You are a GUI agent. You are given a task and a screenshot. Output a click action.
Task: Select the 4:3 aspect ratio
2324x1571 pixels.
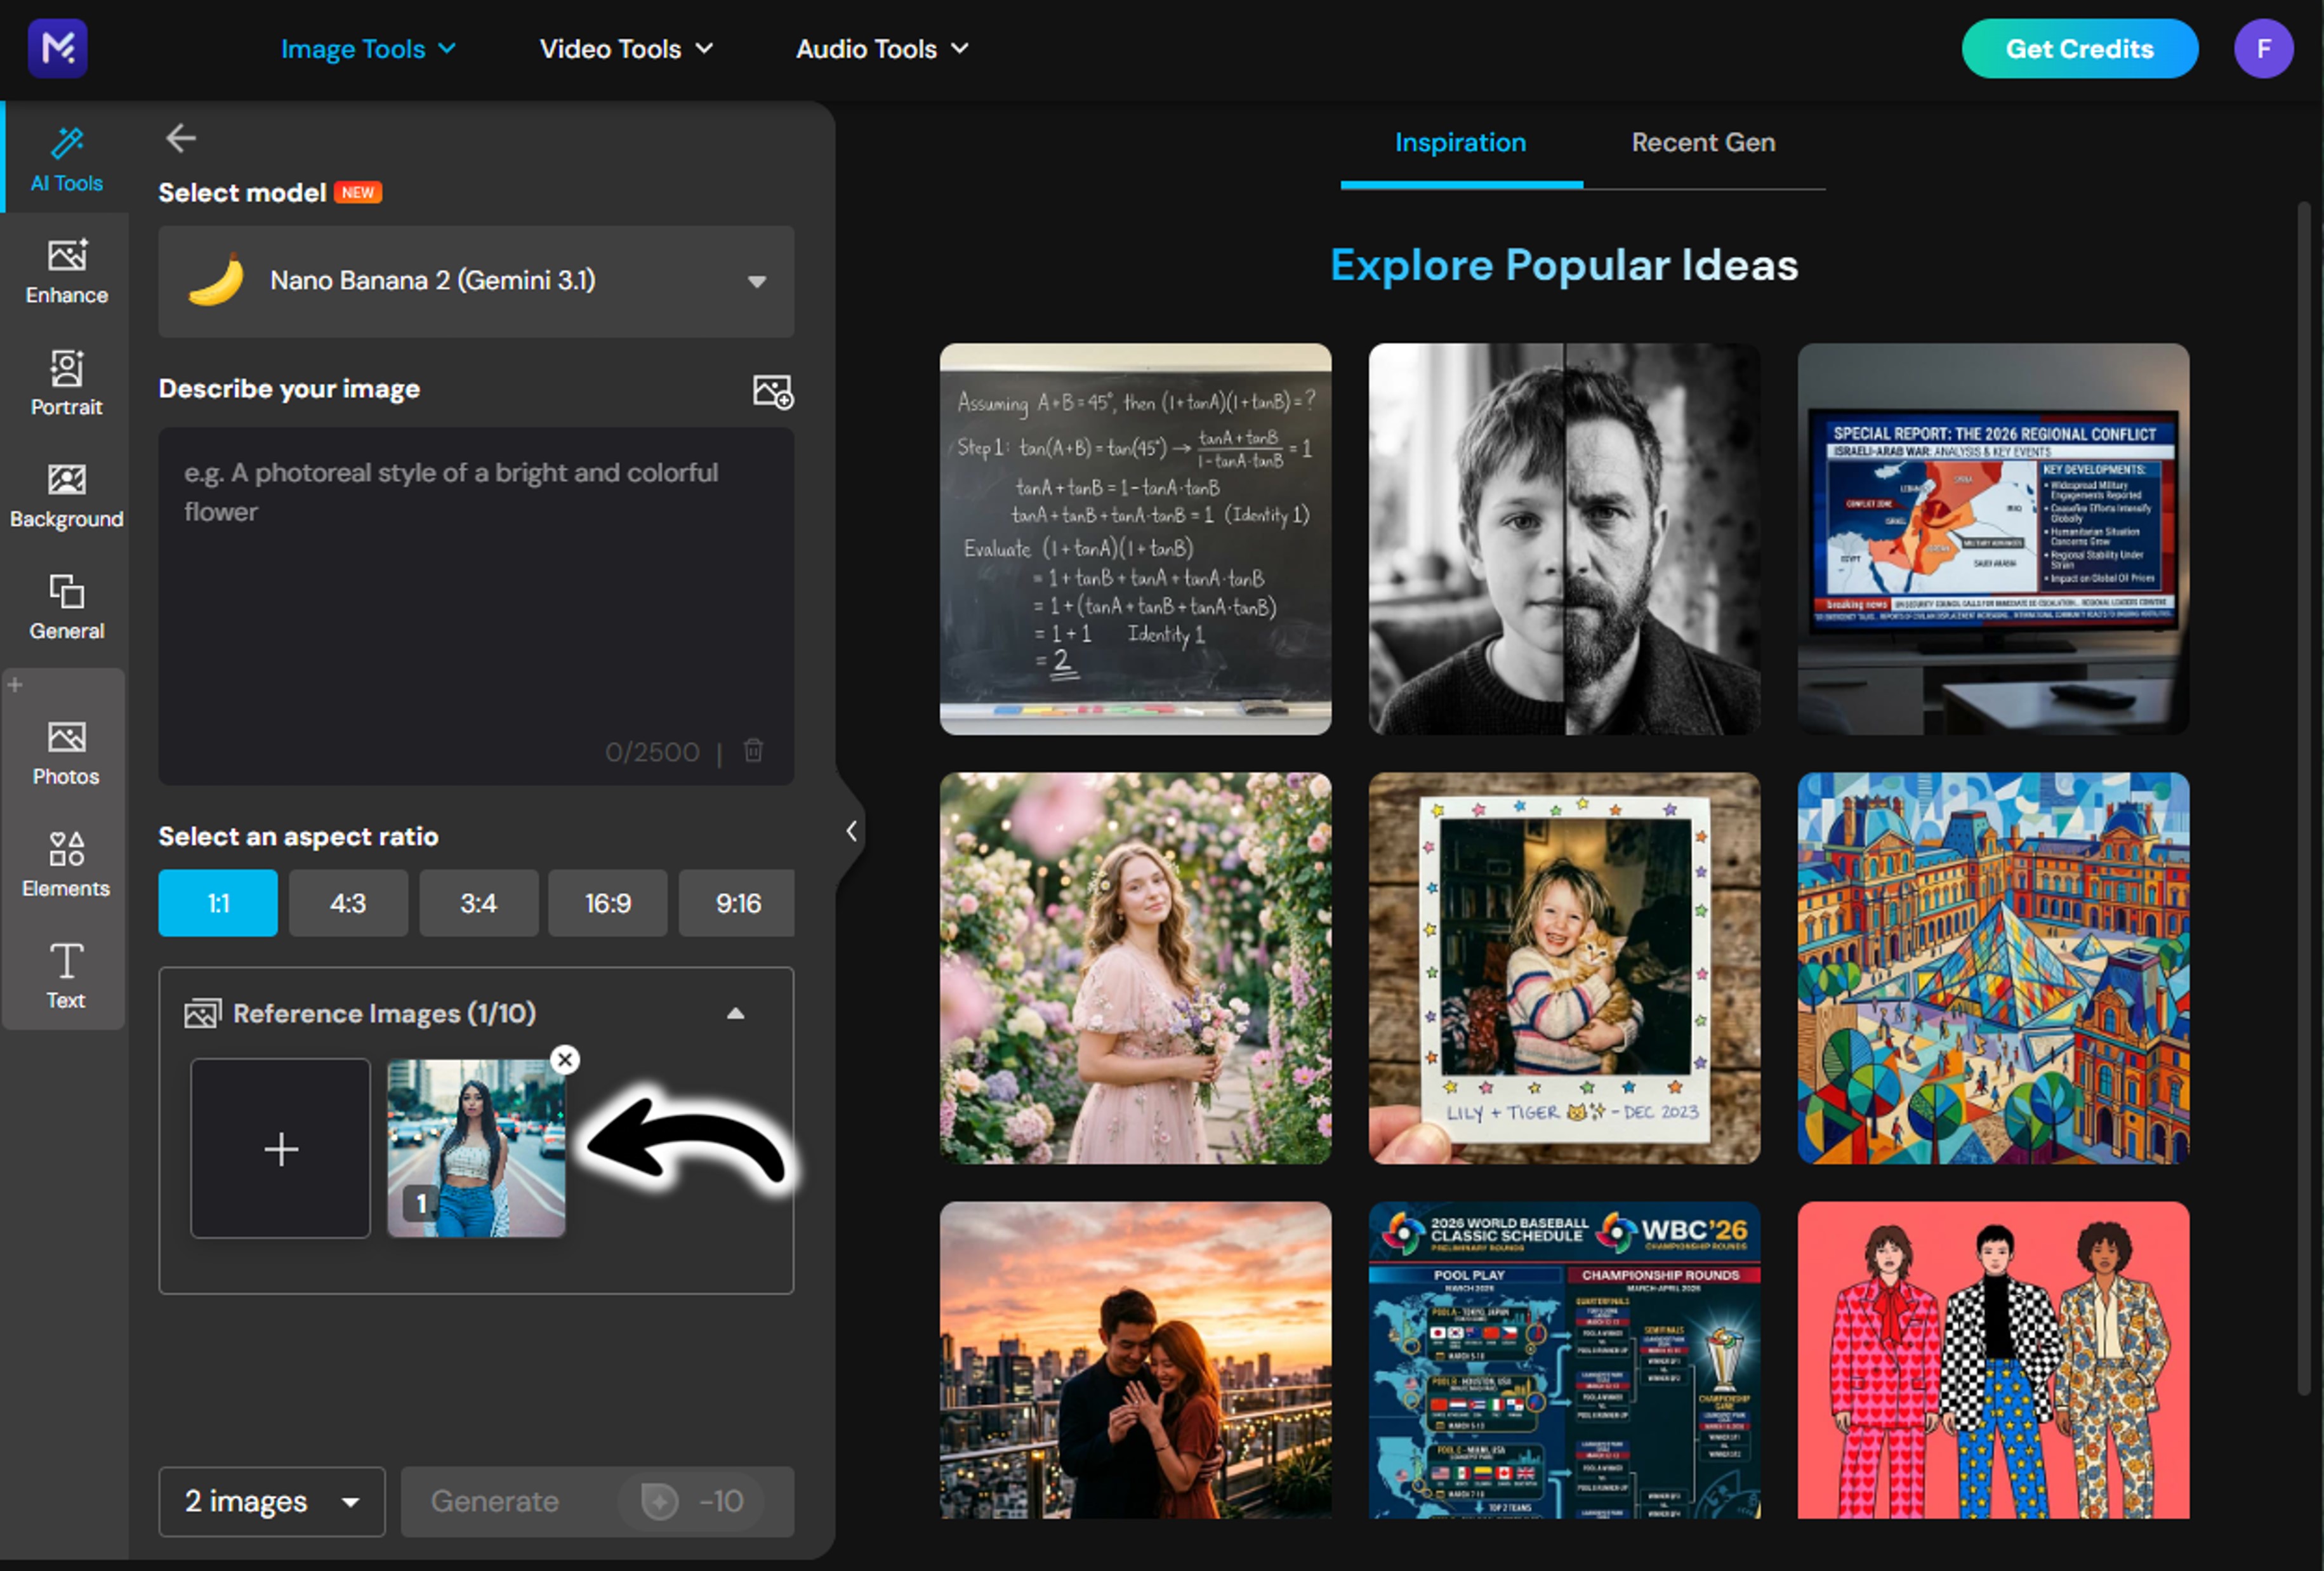[x=348, y=903]
